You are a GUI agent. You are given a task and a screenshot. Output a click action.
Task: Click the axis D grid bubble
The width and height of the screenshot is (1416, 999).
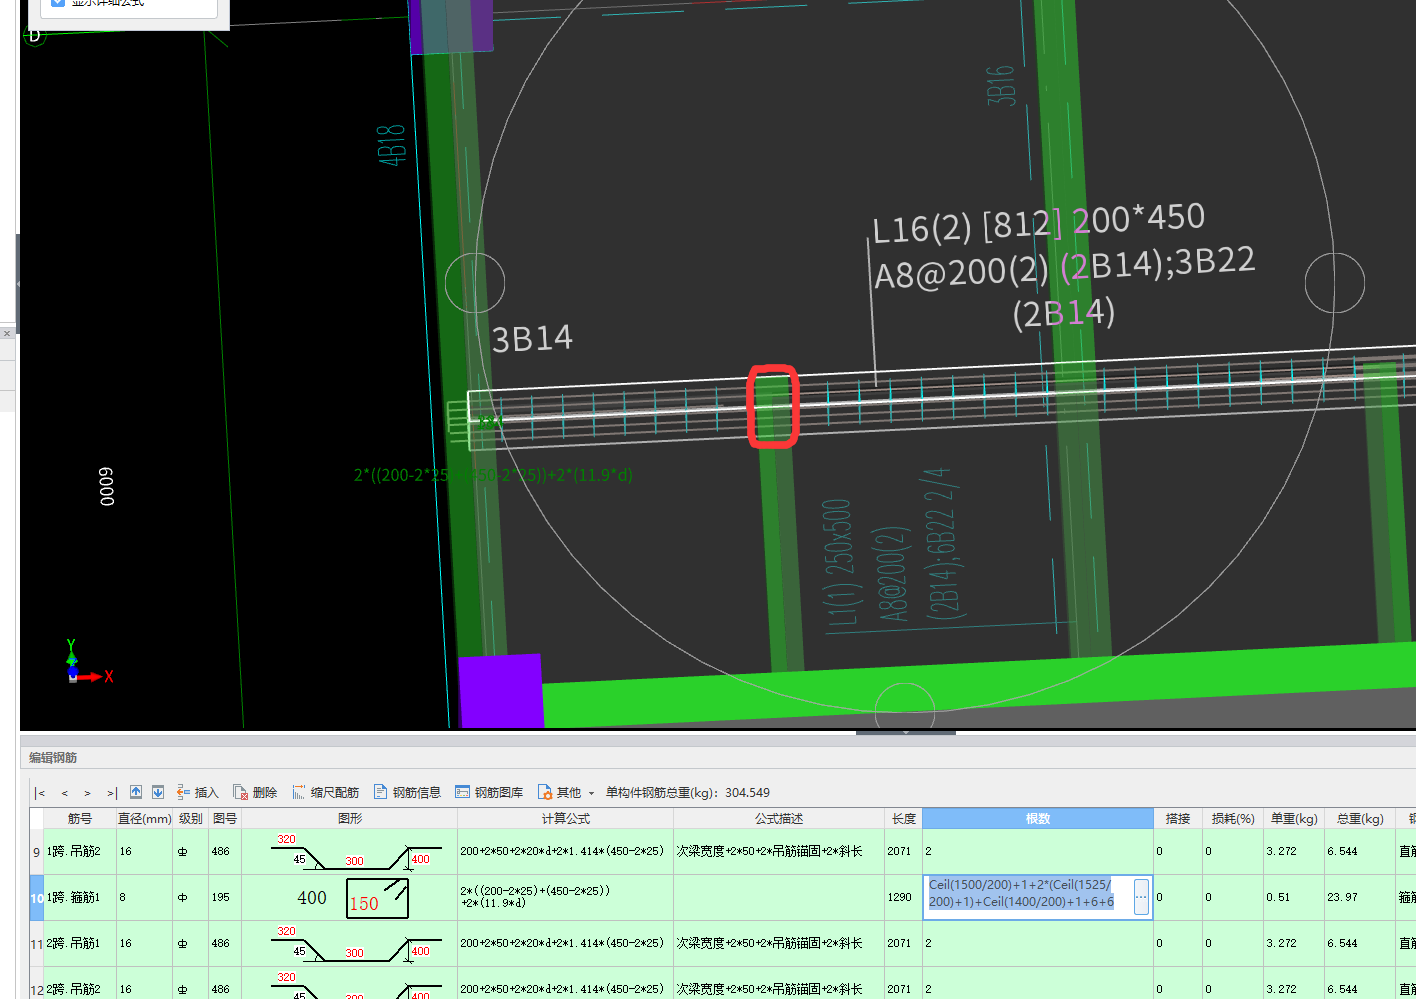point(35,36)
